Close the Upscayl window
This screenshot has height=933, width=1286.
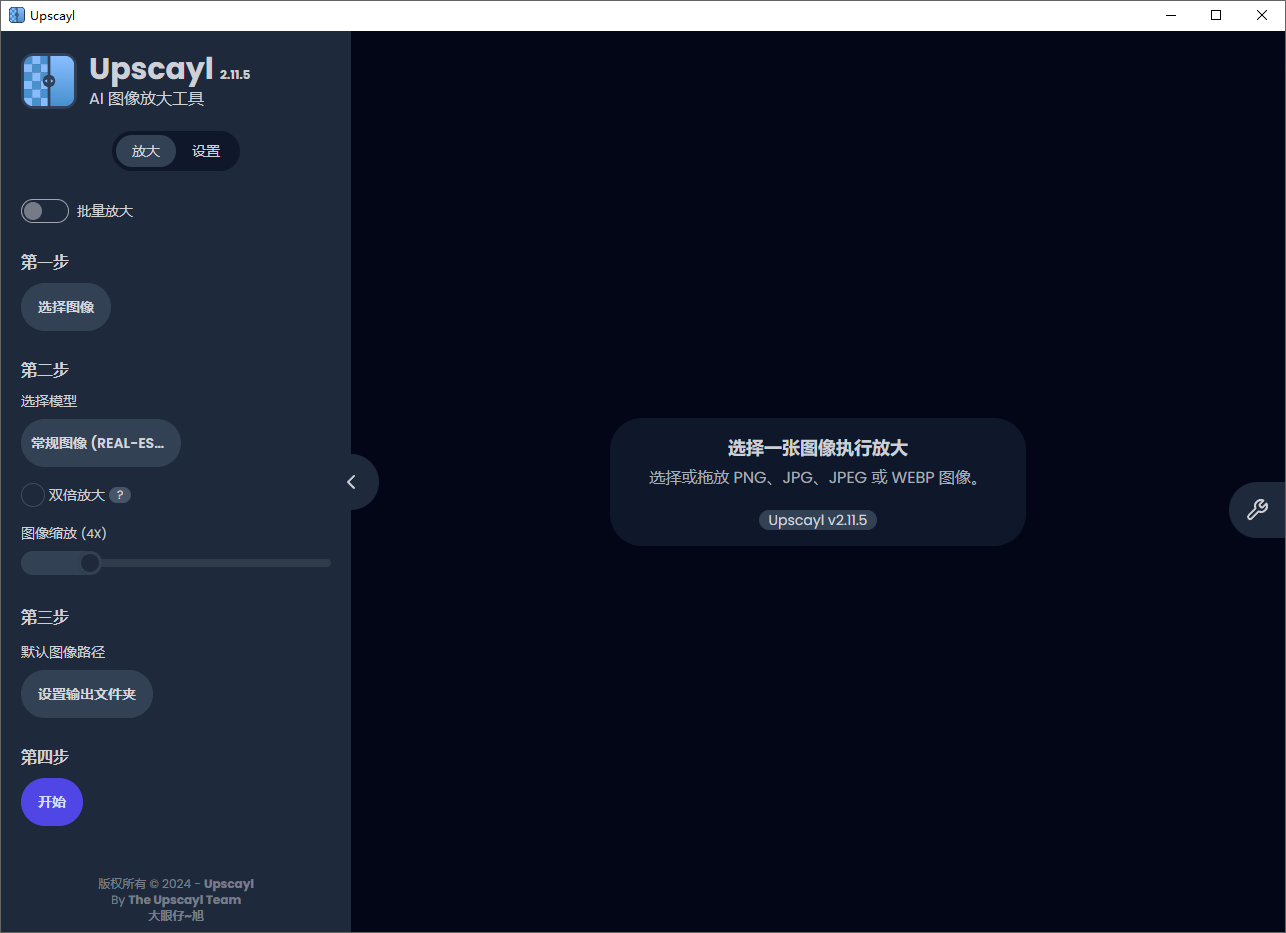[x=1262, y=15]
